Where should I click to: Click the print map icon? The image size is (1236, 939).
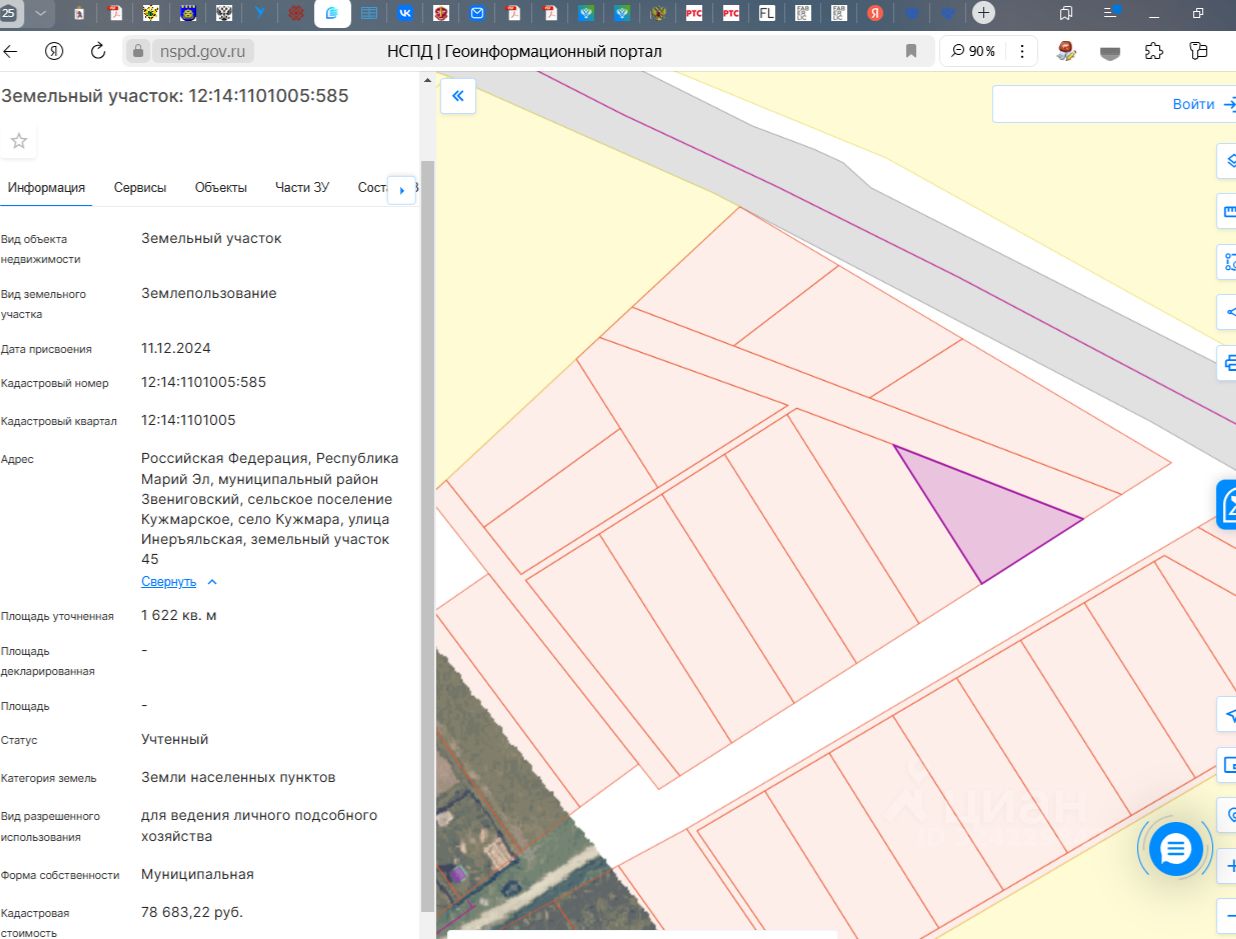pos(1228,362)
